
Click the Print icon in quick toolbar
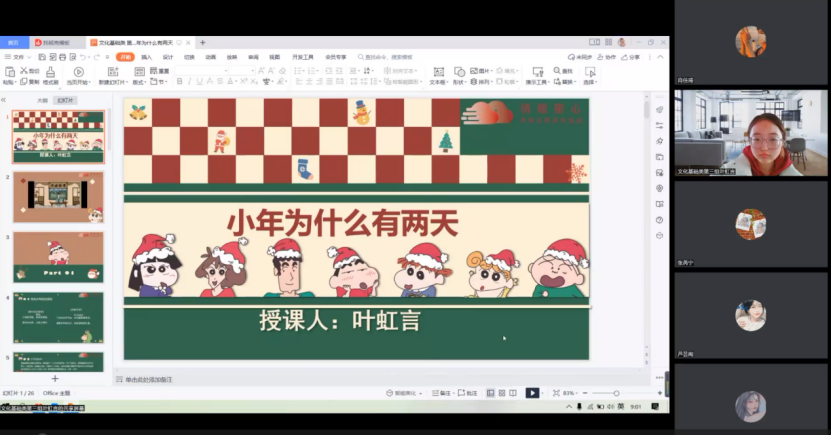[63, 57]
